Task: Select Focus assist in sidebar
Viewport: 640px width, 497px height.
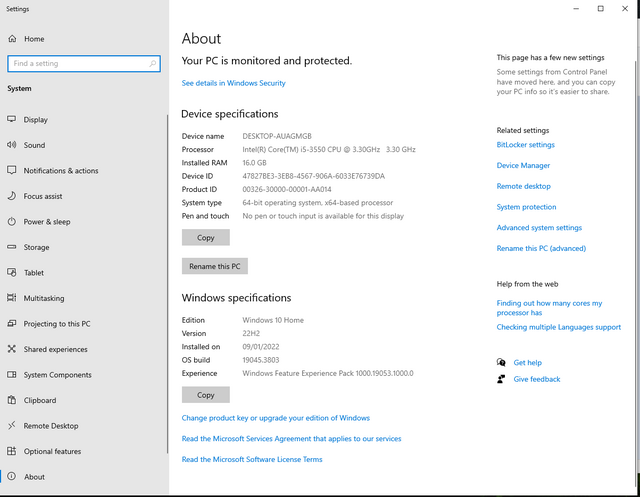Action: coord(84,196)
